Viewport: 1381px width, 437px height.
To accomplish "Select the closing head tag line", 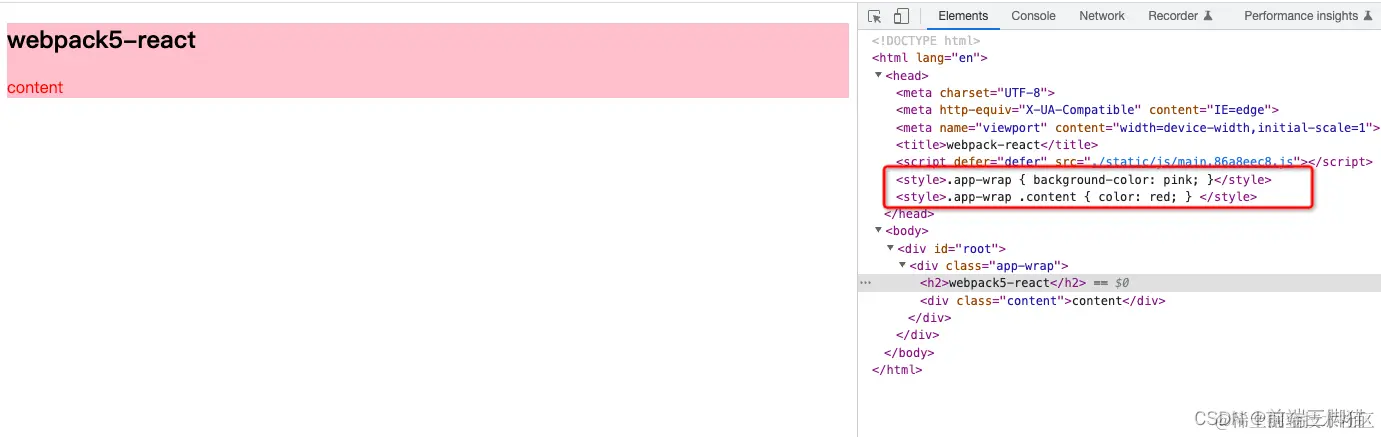I will coord(909,214).
